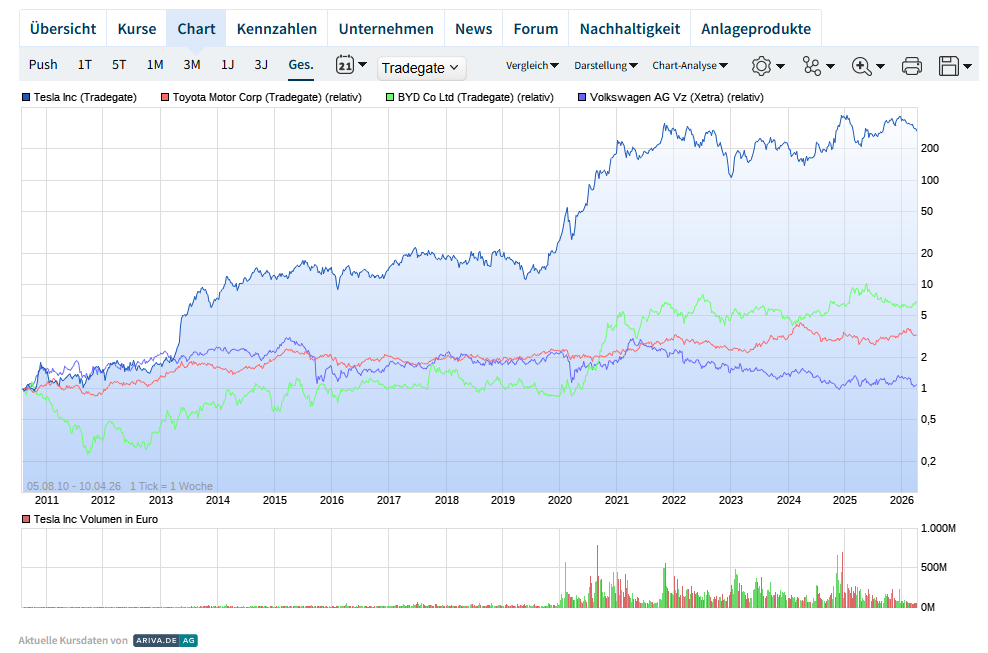Click the ARIVA.DE AG logo
988x653 pixels.
[165, 640]
